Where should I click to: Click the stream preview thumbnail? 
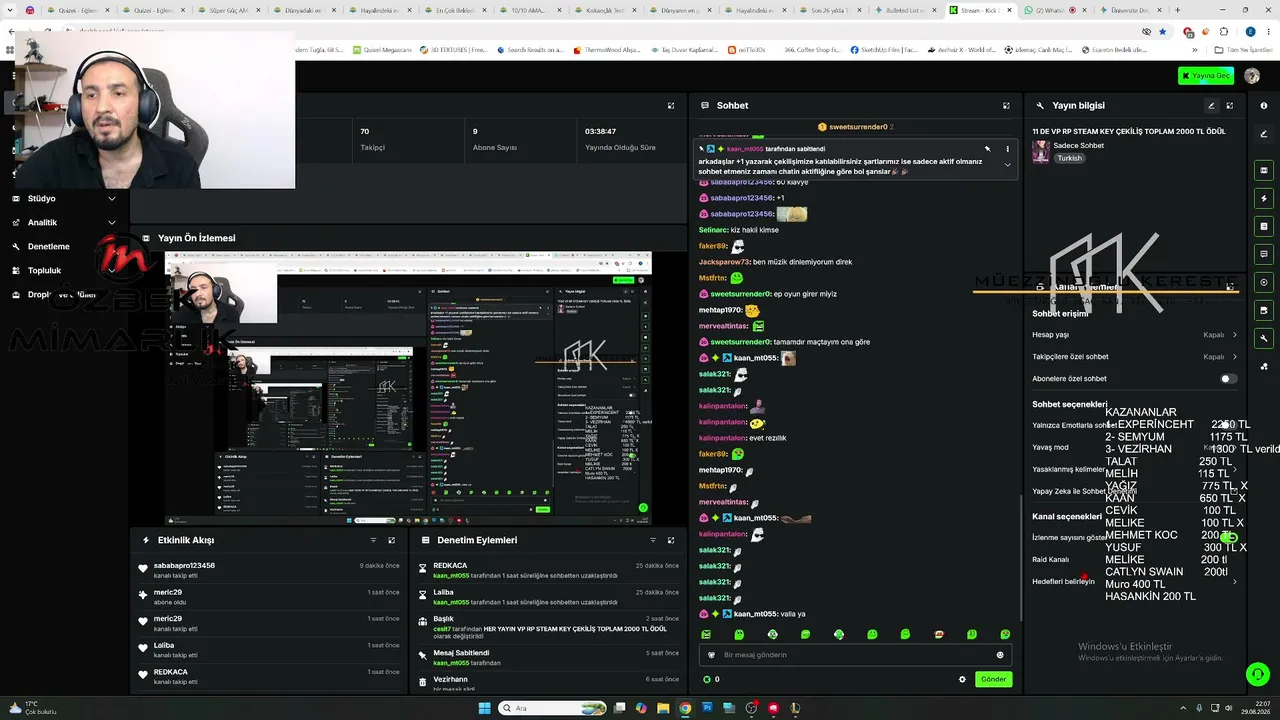point(408,388)
